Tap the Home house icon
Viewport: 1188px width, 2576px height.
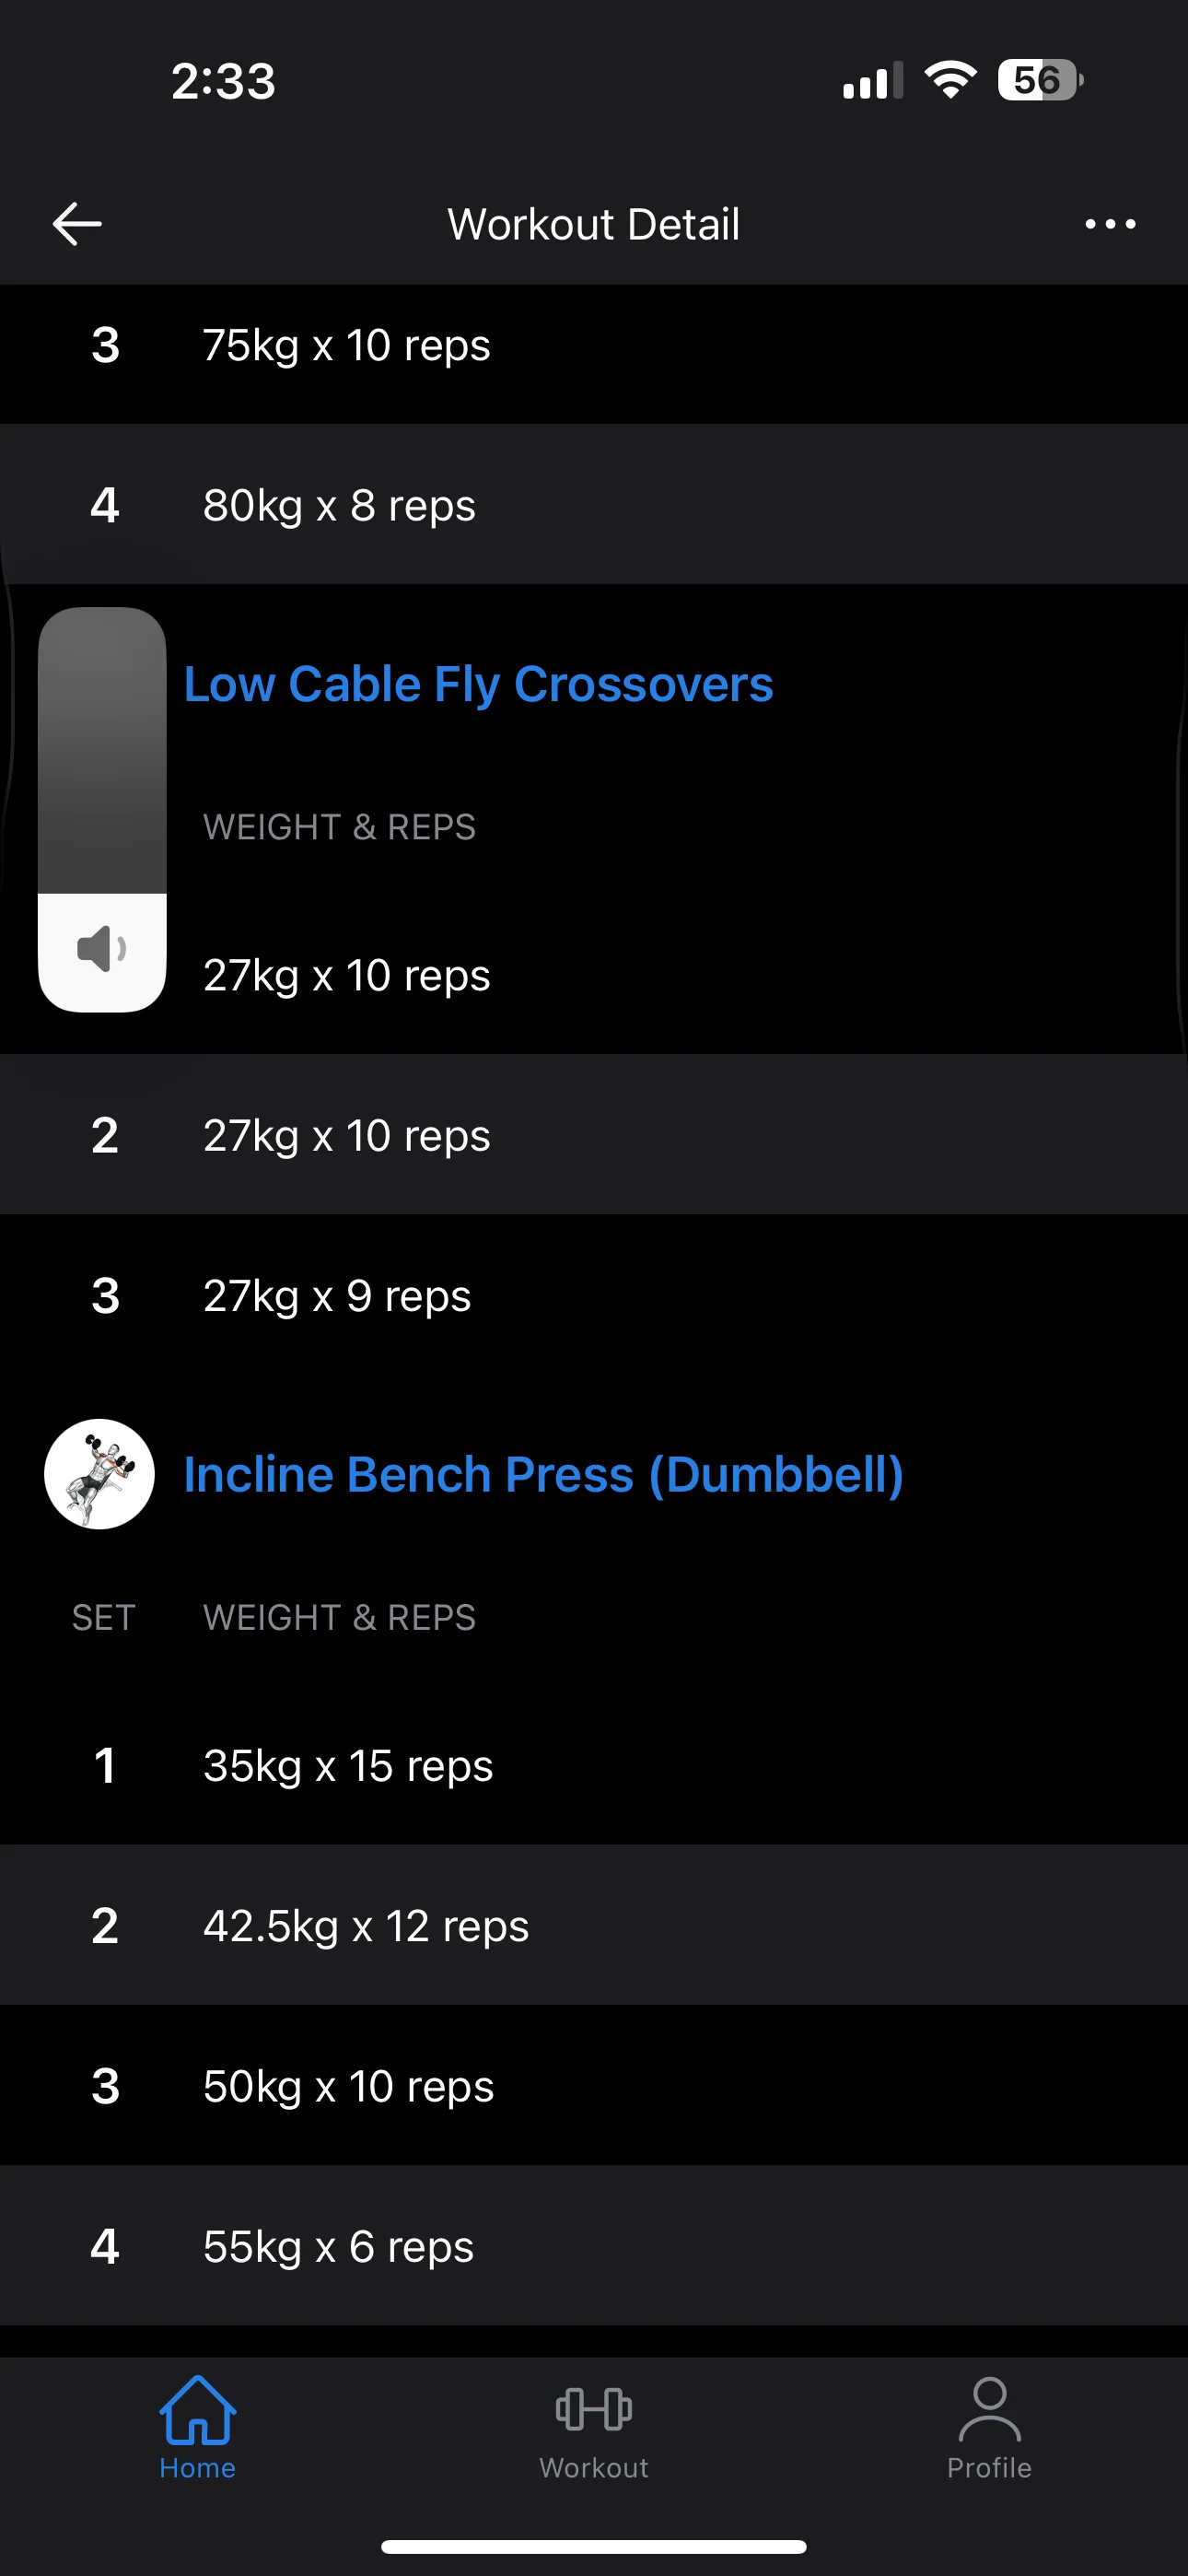click(x=197, y=2410)
